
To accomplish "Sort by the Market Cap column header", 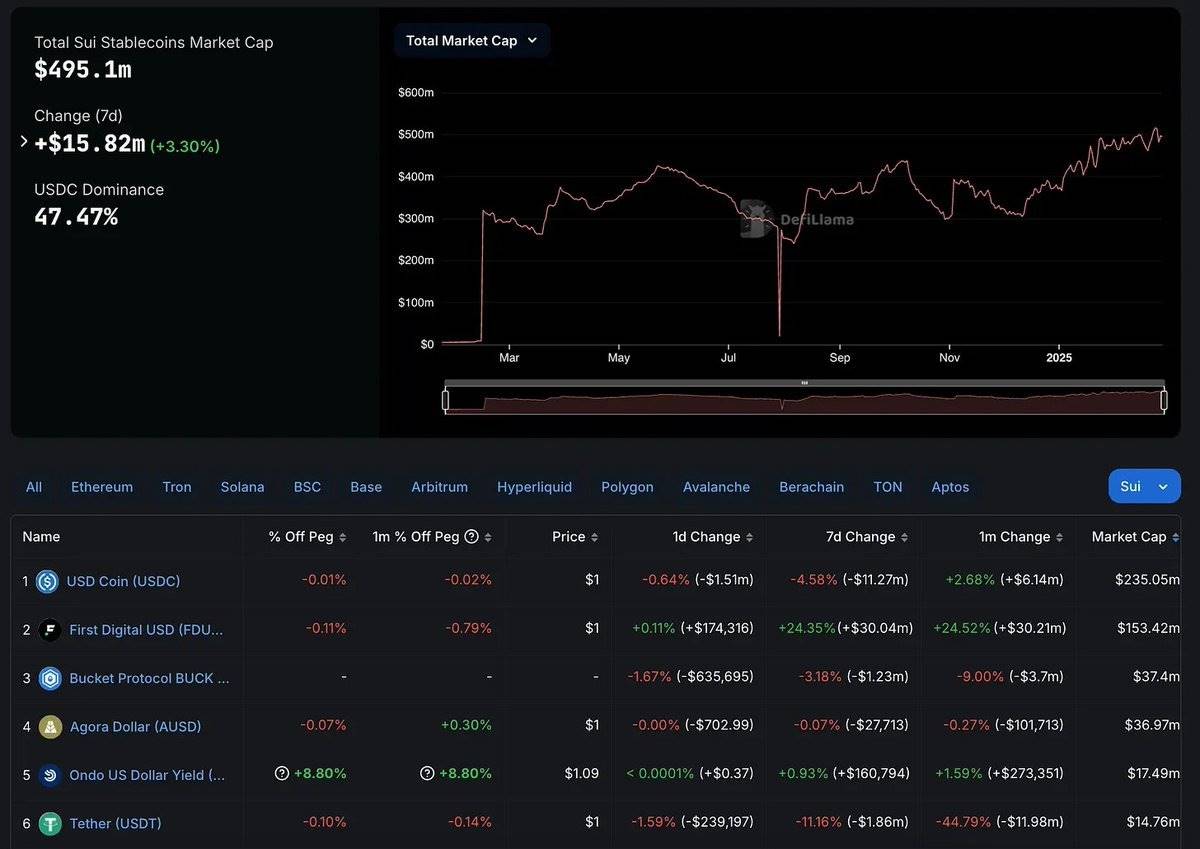I will coord(1134,537).
